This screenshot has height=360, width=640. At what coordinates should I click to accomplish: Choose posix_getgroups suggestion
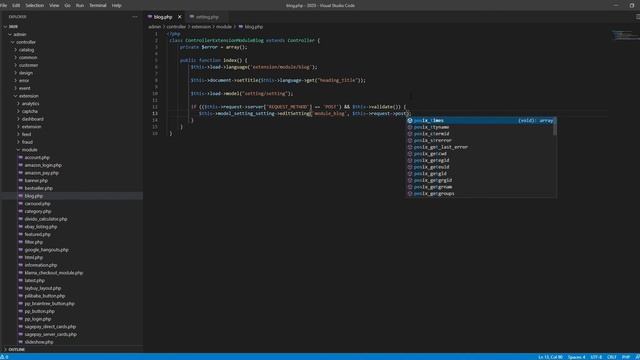(x=480, y=194)
